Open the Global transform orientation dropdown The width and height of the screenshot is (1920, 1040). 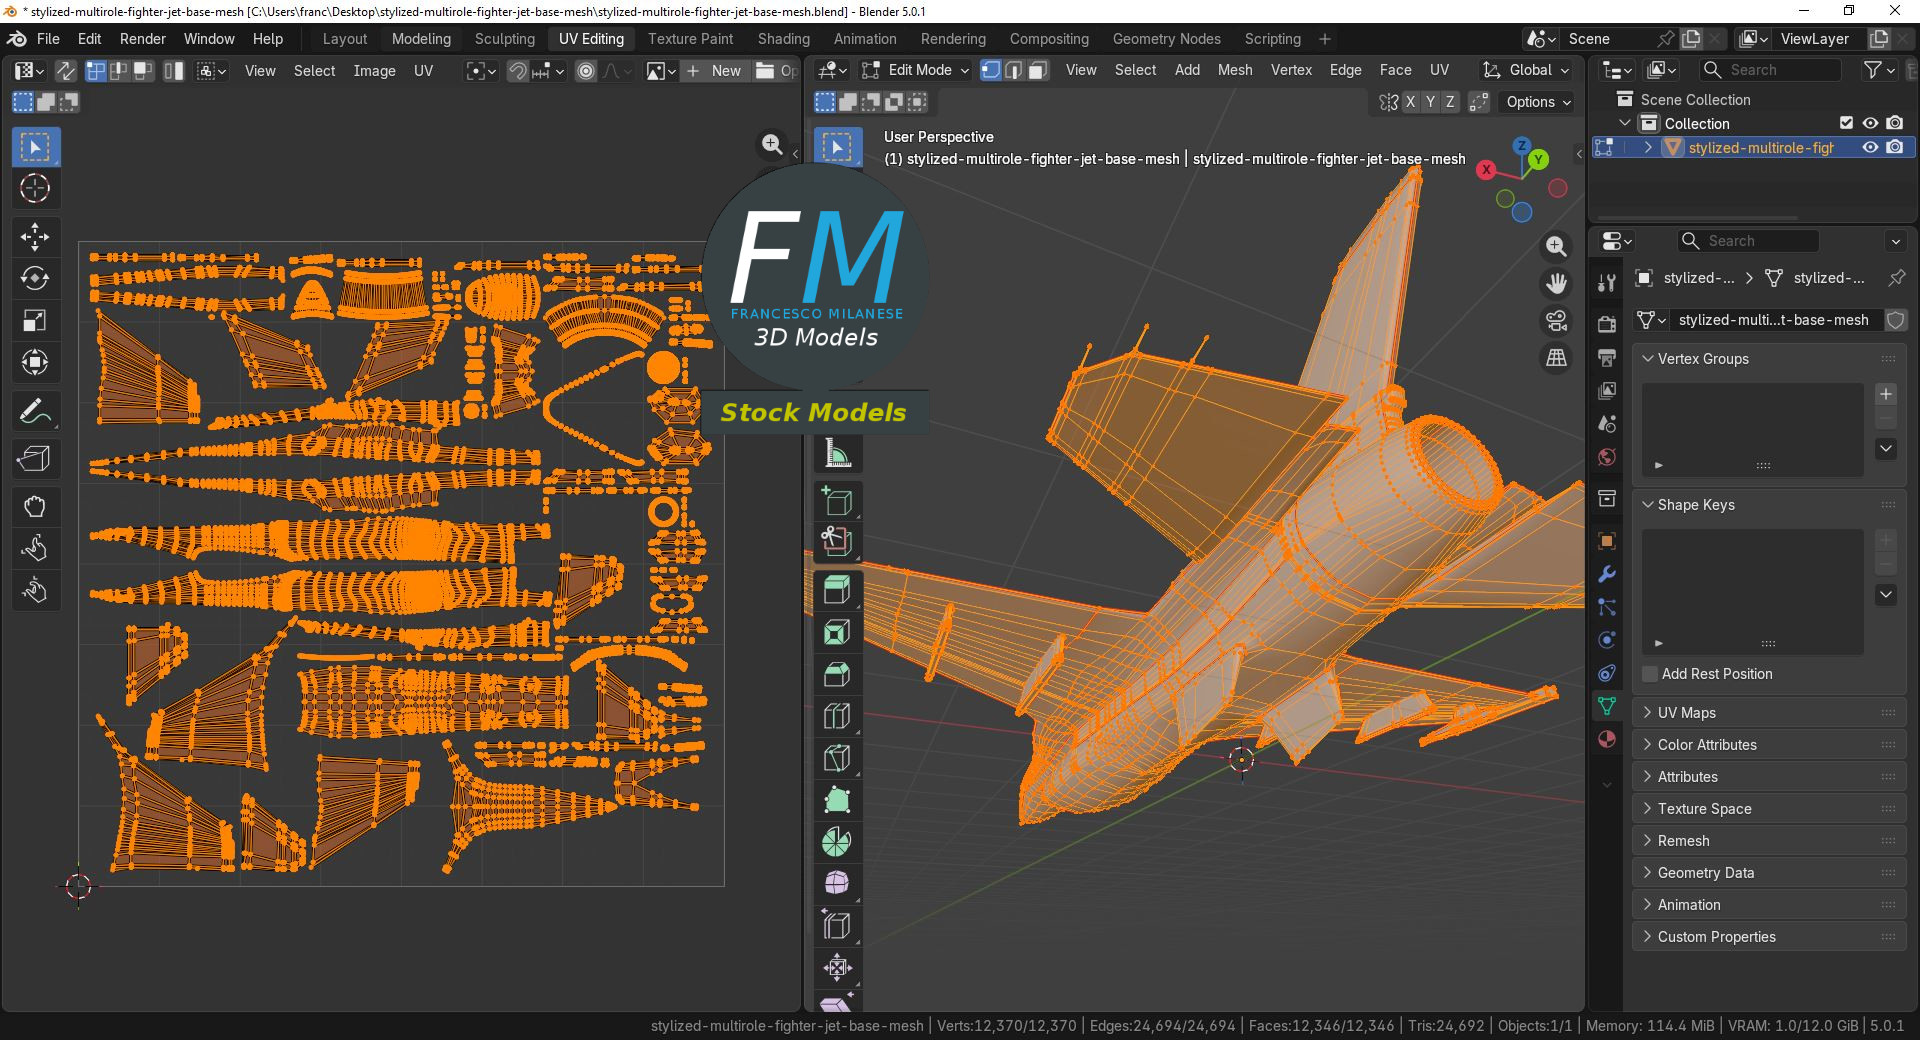click(x=1525, y=70)
